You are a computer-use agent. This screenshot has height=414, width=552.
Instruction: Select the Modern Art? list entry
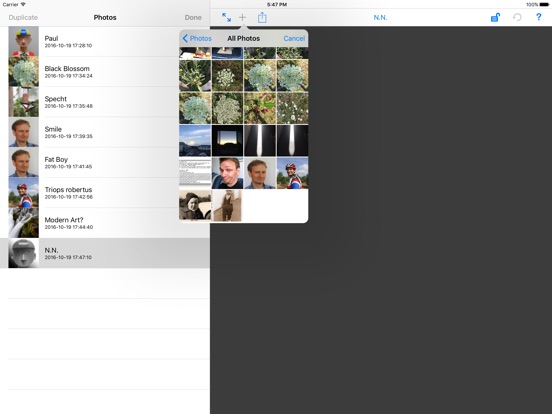point(105,223)
